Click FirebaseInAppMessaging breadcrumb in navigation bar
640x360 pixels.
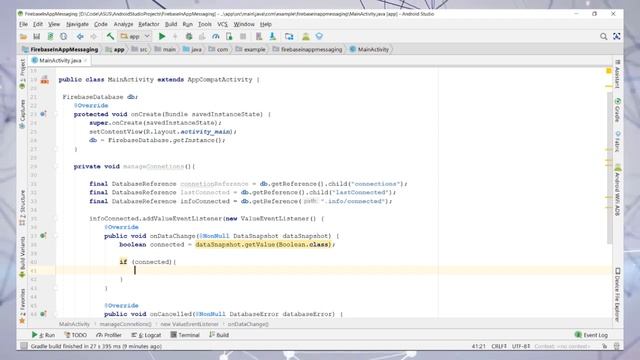[61, 49]
